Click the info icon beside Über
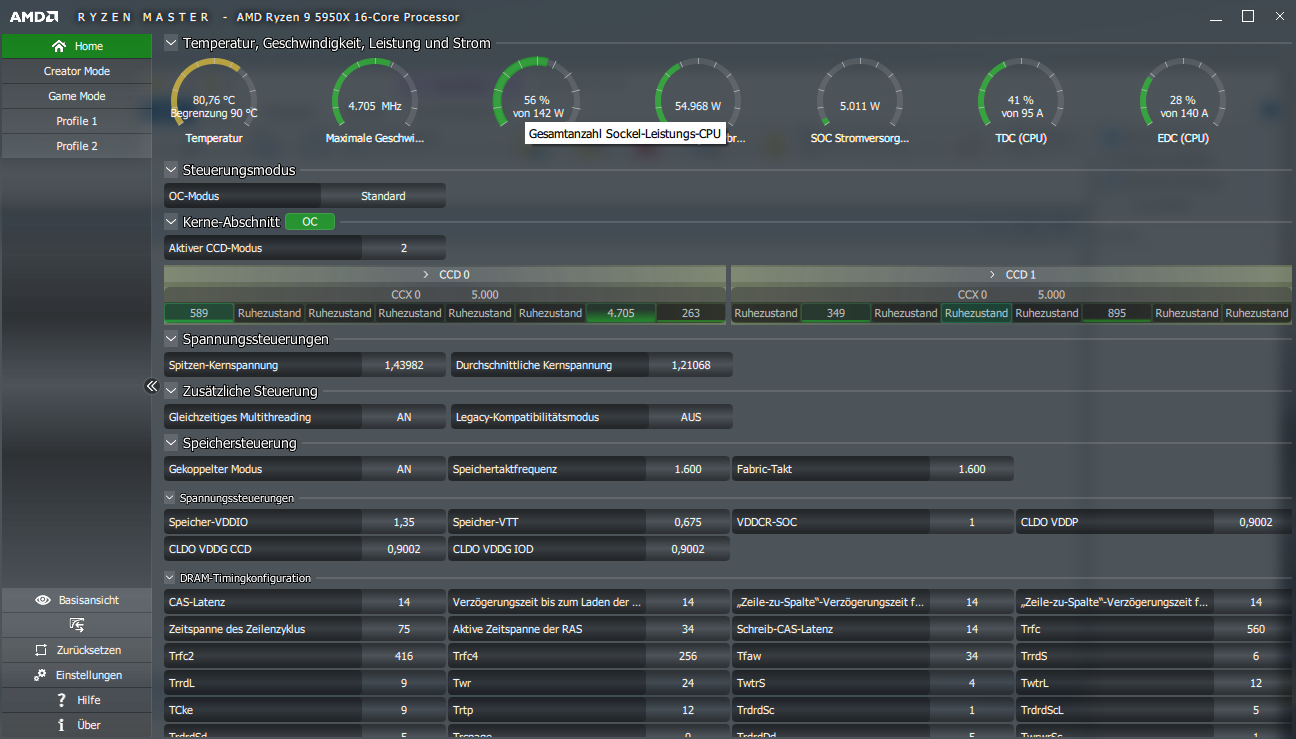Image resolution: width=1296 pixels, height=739 pixels. (x=62, y=725)
